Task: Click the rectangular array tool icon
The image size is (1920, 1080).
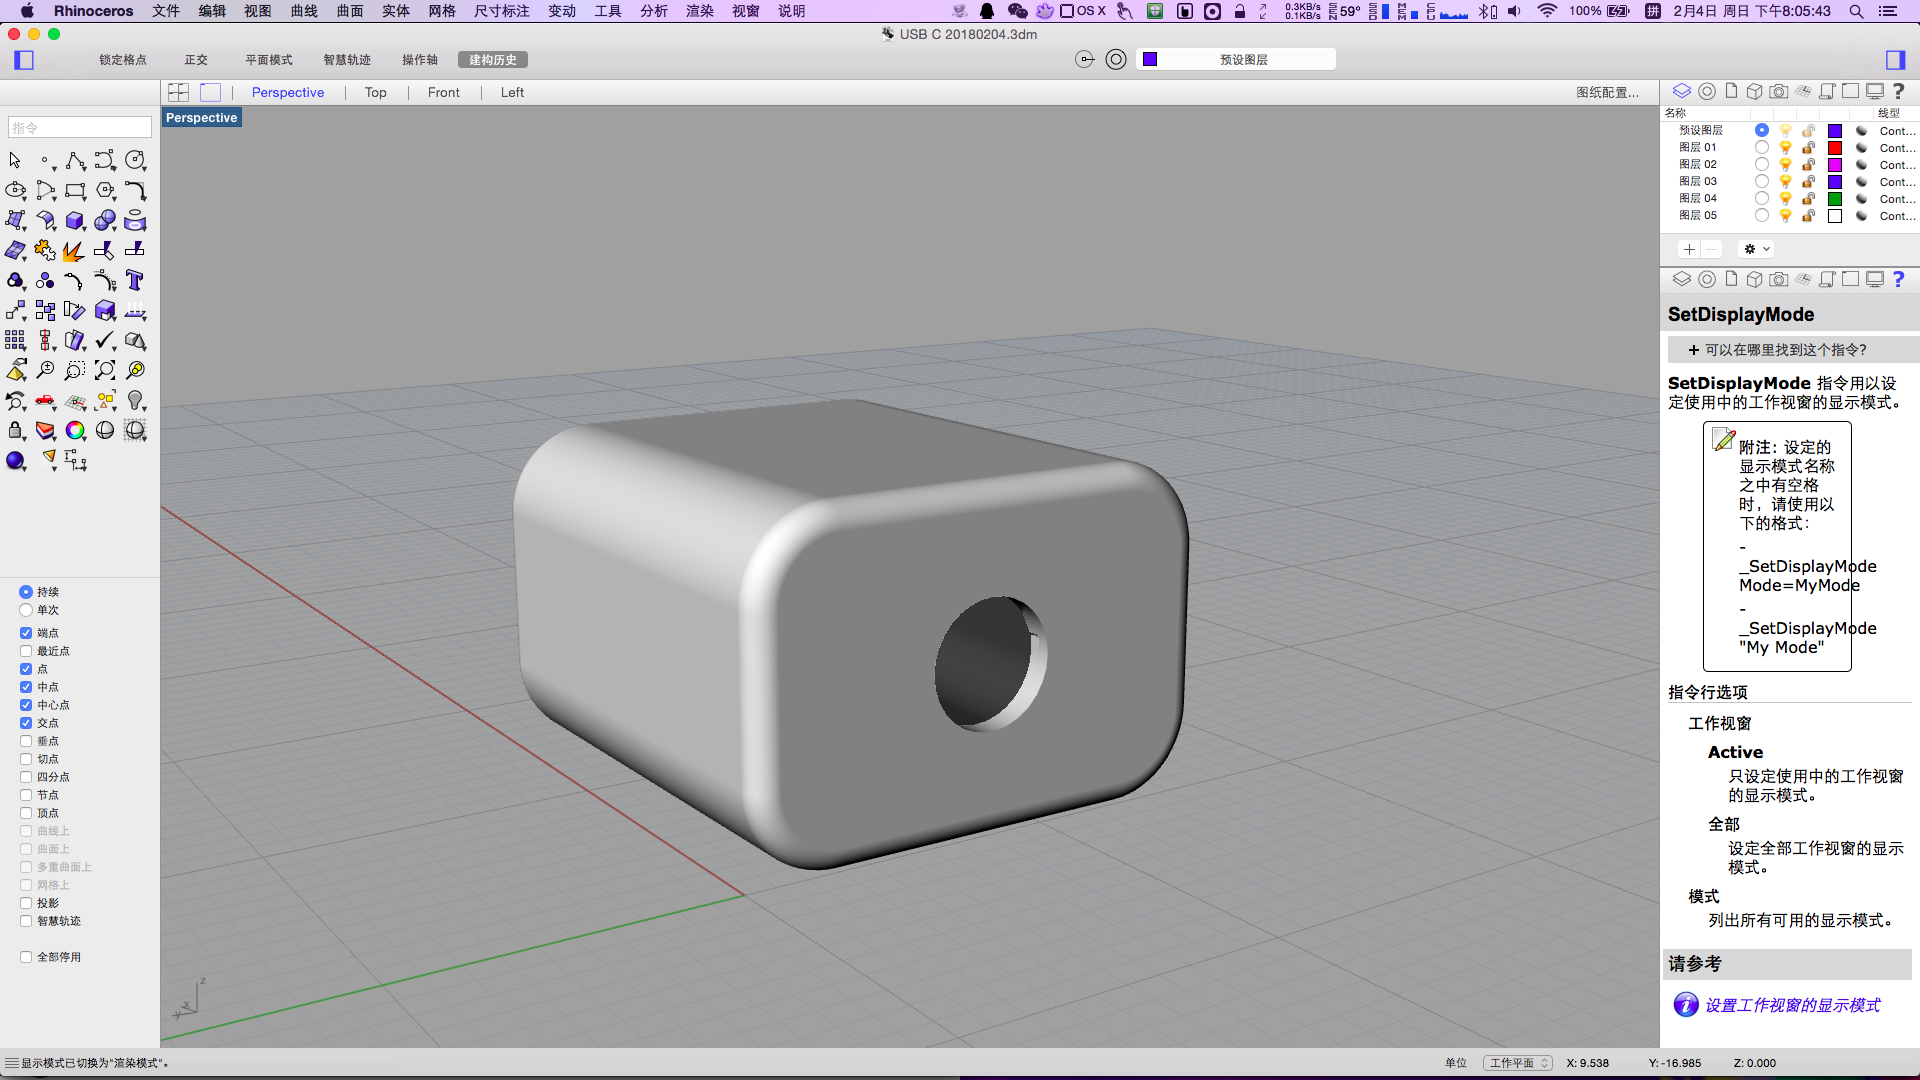Action: click(x=15, y=341)
